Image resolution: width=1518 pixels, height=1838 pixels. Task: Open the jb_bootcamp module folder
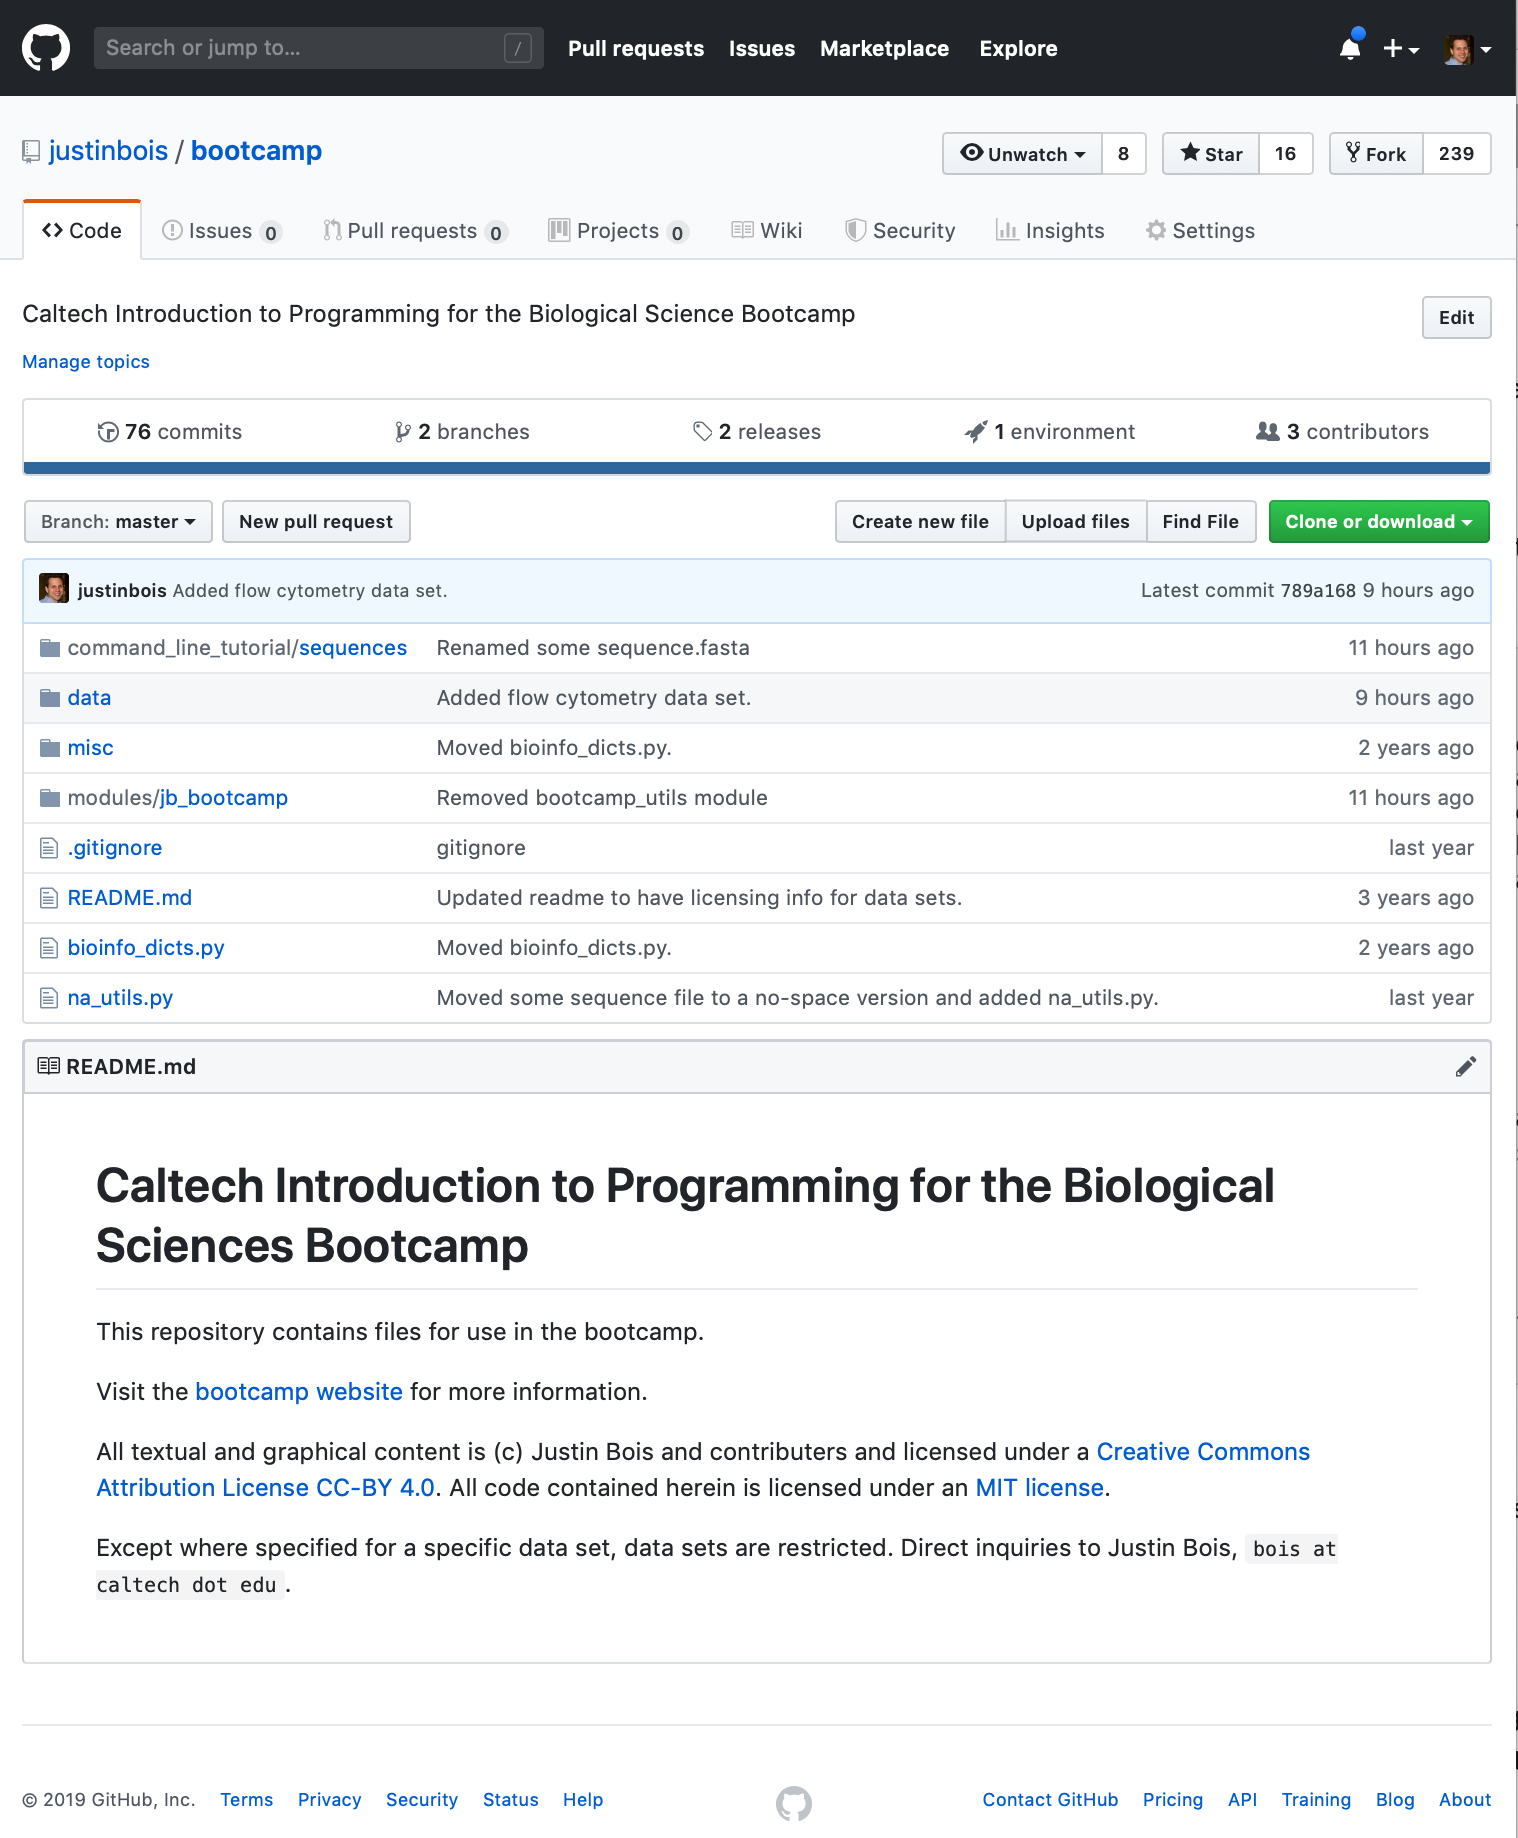224,798
